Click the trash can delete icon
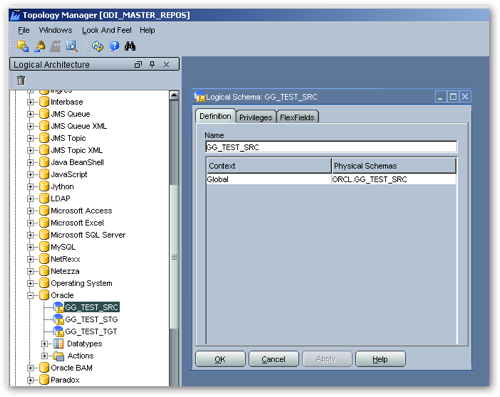The image size is (500, 397). 21,80
